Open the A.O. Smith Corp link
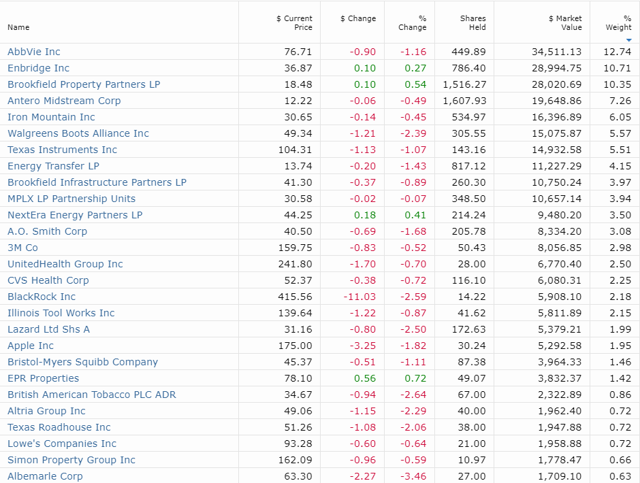The image size is (640, 483). point(47,231)
